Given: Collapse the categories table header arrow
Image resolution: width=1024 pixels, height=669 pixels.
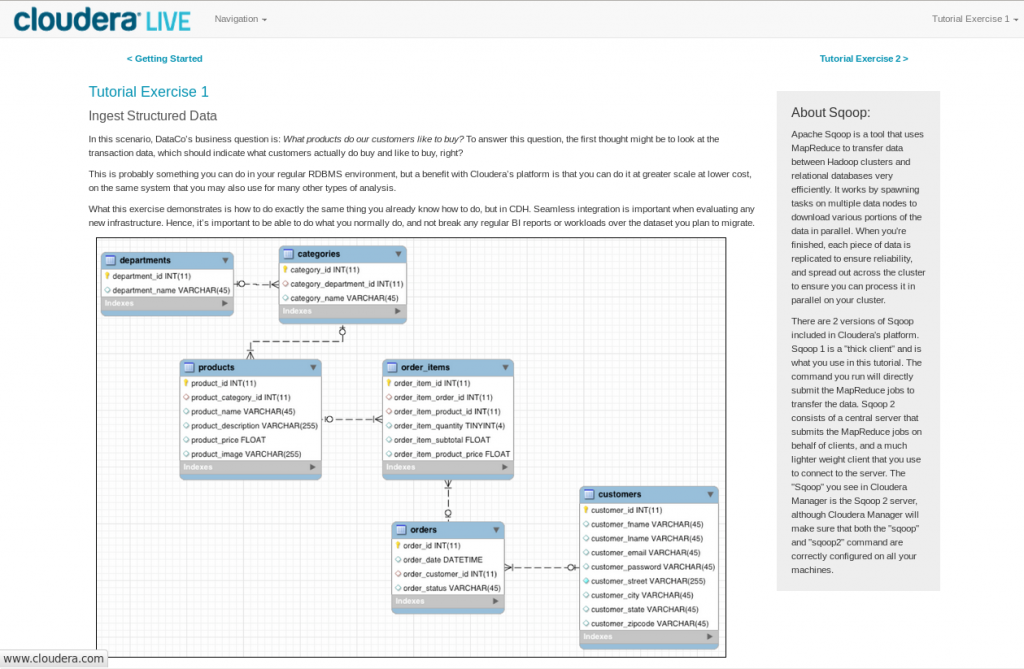Looking at the screenshot, I should point(398,253).
